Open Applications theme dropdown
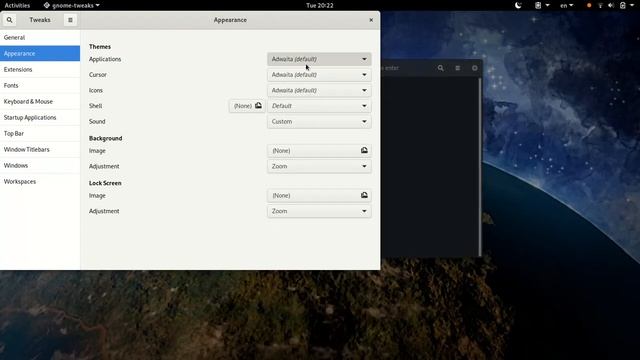 (319, 59)
